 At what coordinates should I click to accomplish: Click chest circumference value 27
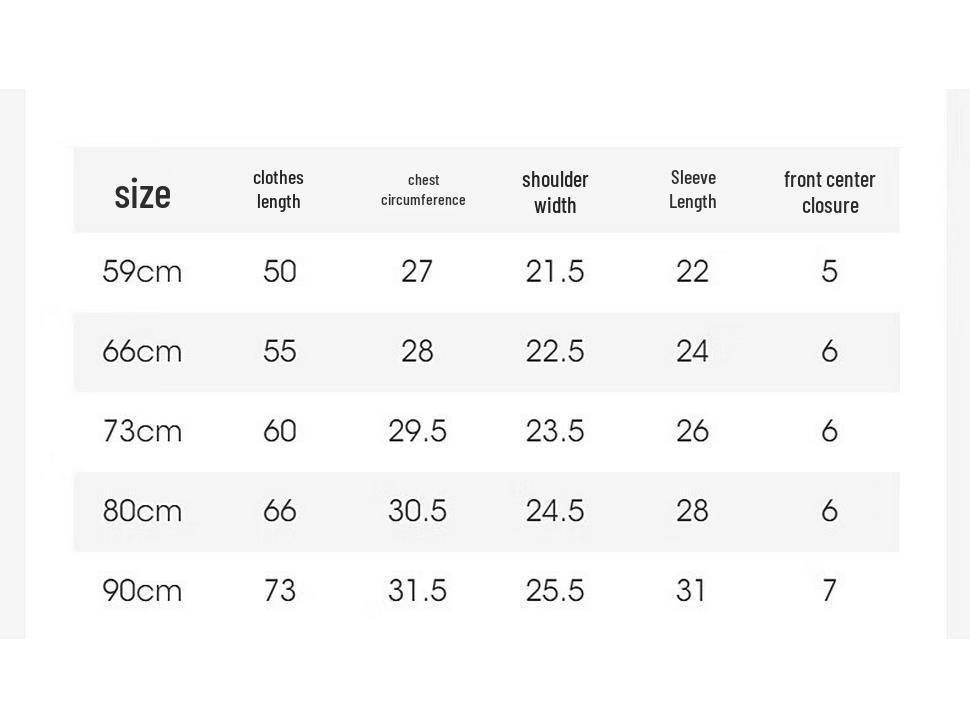pyautogui.click(x=417, y=272)
